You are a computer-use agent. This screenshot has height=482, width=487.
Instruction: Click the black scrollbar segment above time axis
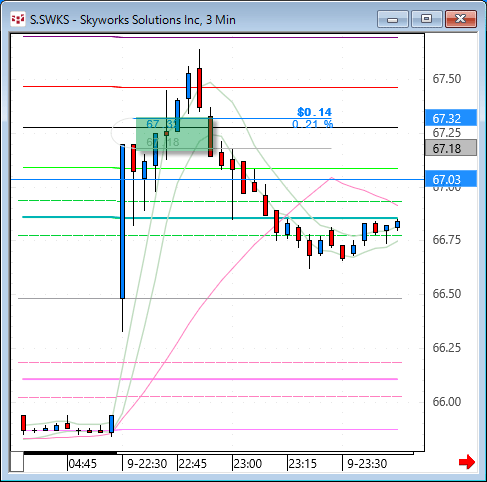70,453
